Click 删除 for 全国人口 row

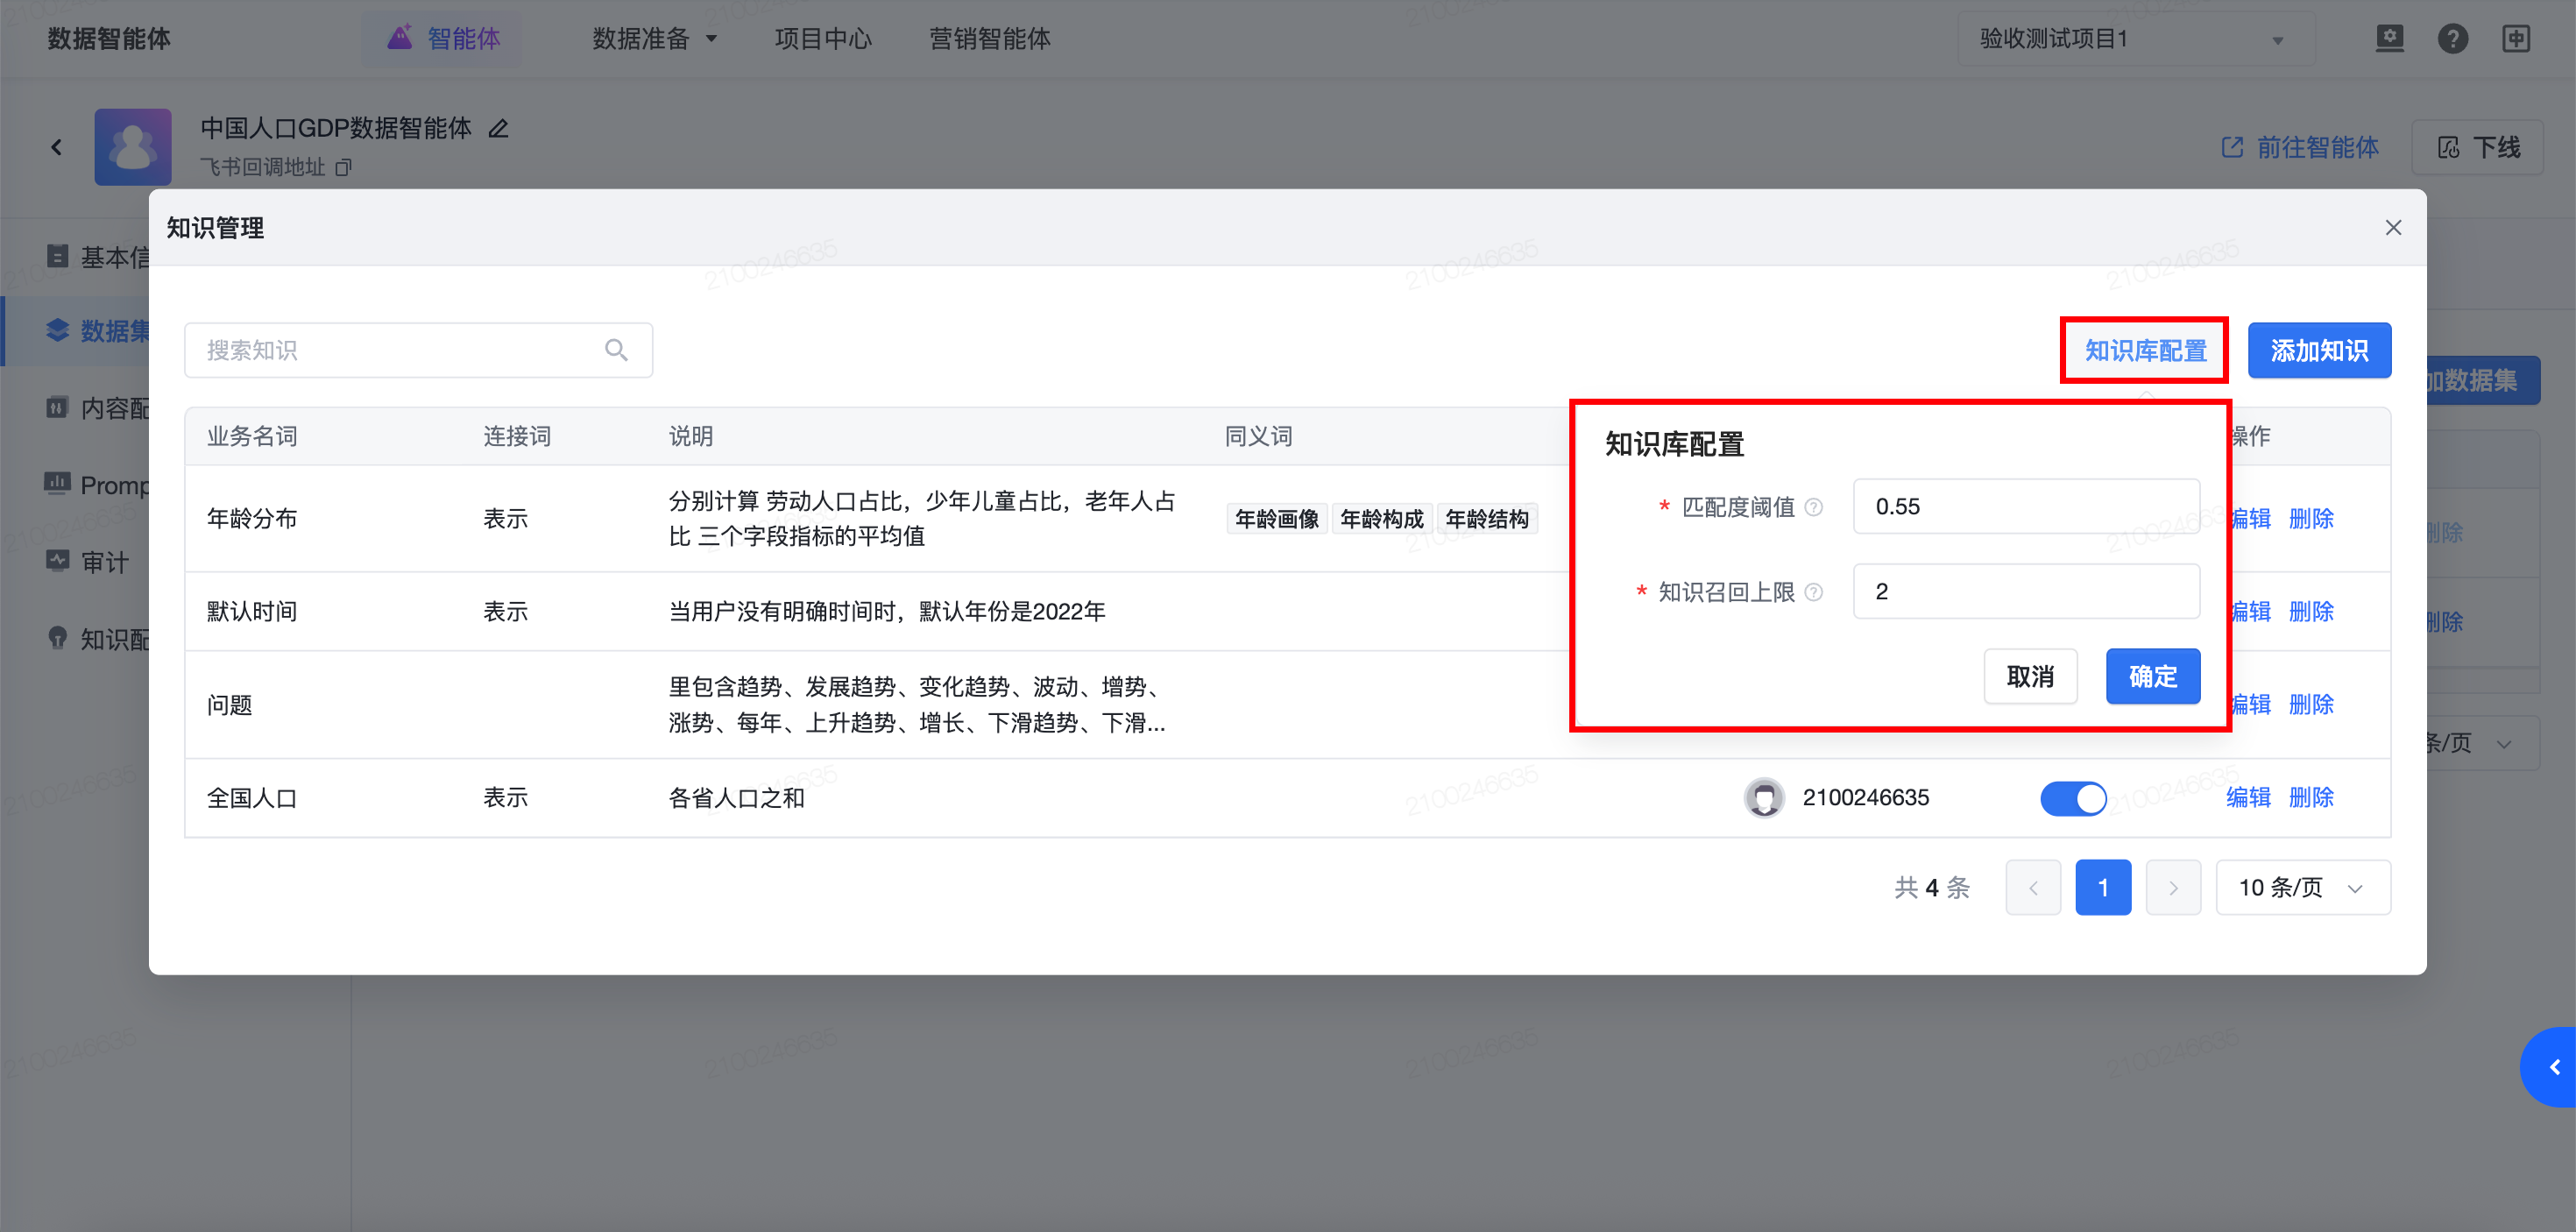pyautogui.click(x=2311, y=797)
